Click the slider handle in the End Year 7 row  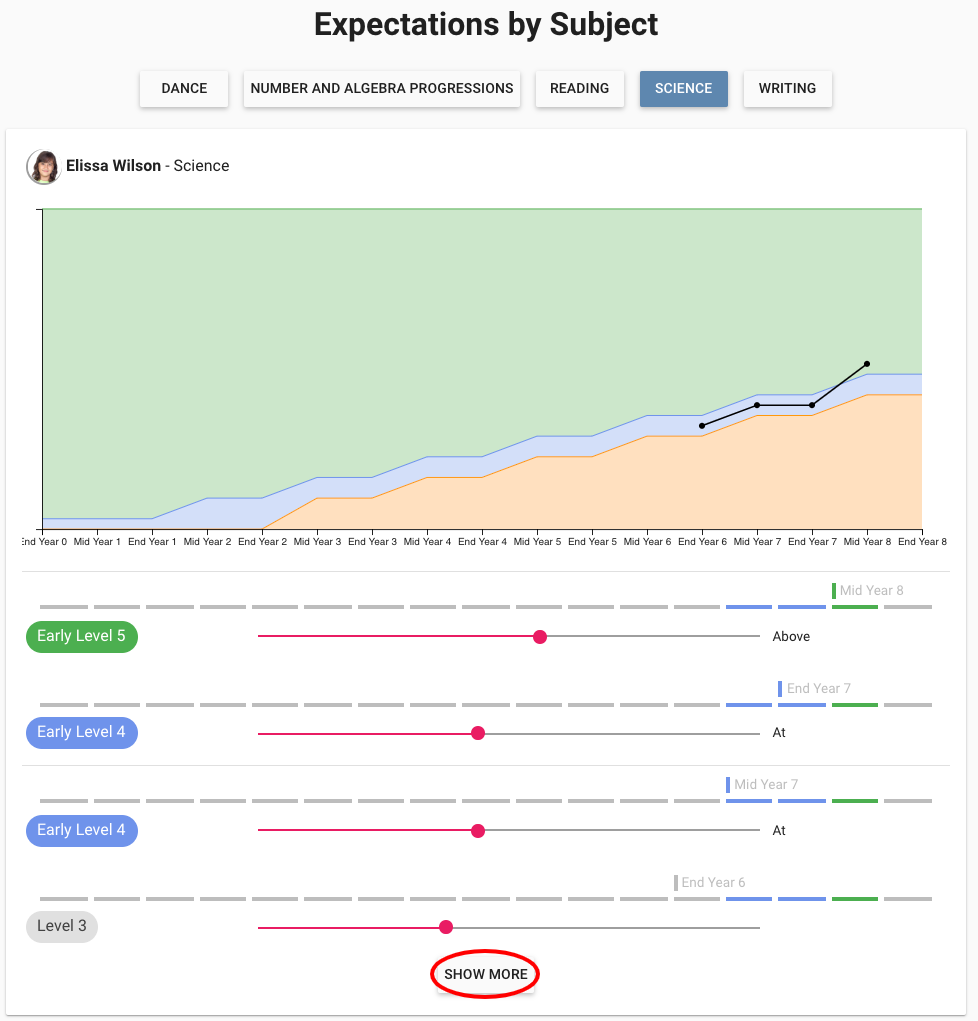(478, 733)
